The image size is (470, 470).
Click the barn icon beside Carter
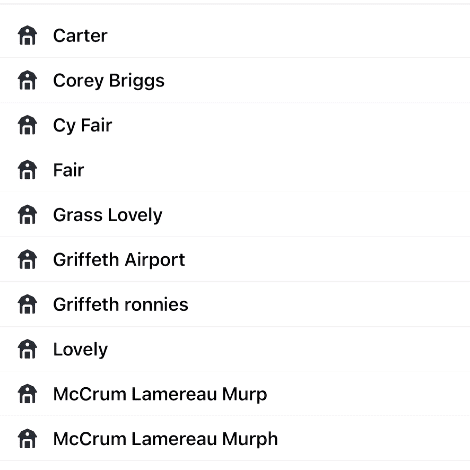click(x=27, y=35)
